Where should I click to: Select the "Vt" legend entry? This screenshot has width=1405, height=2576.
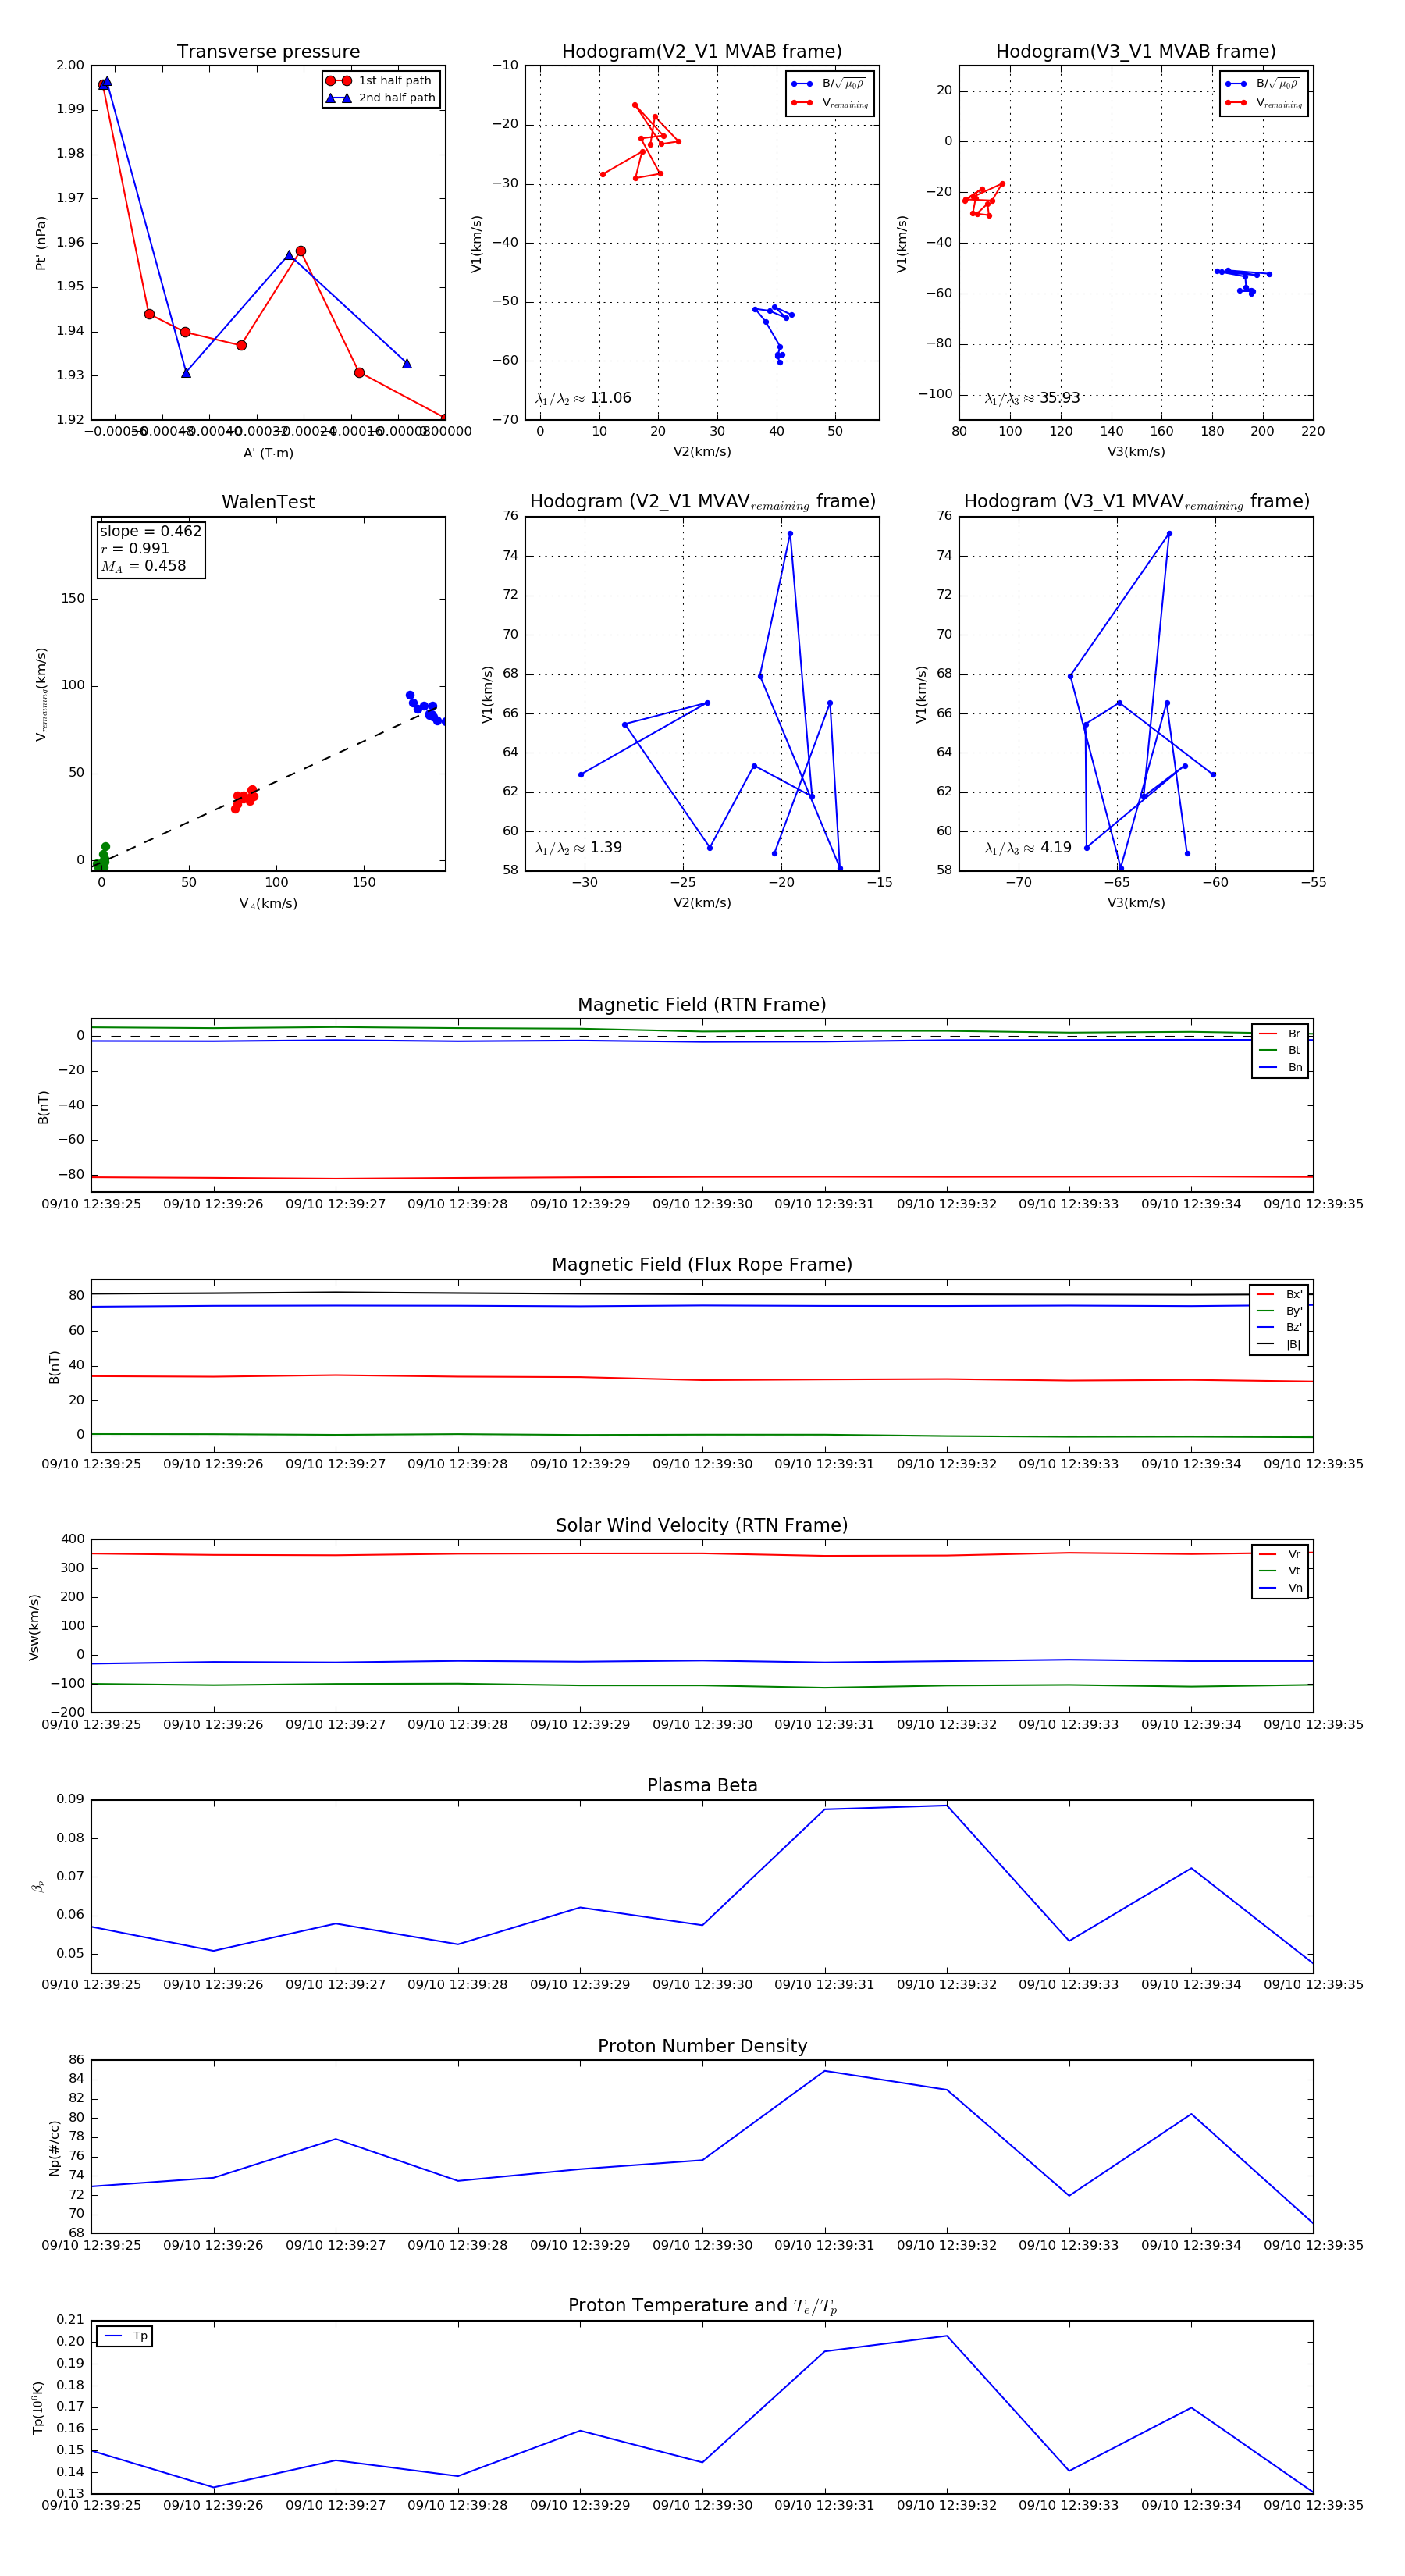tap(1281, 1571)
